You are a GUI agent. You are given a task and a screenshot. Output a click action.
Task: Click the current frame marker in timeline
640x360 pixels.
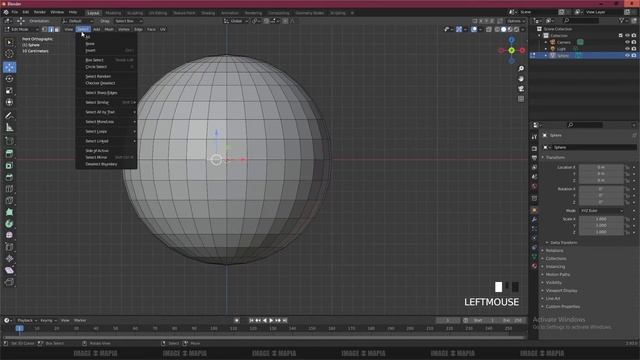click(x=19, y=328)
